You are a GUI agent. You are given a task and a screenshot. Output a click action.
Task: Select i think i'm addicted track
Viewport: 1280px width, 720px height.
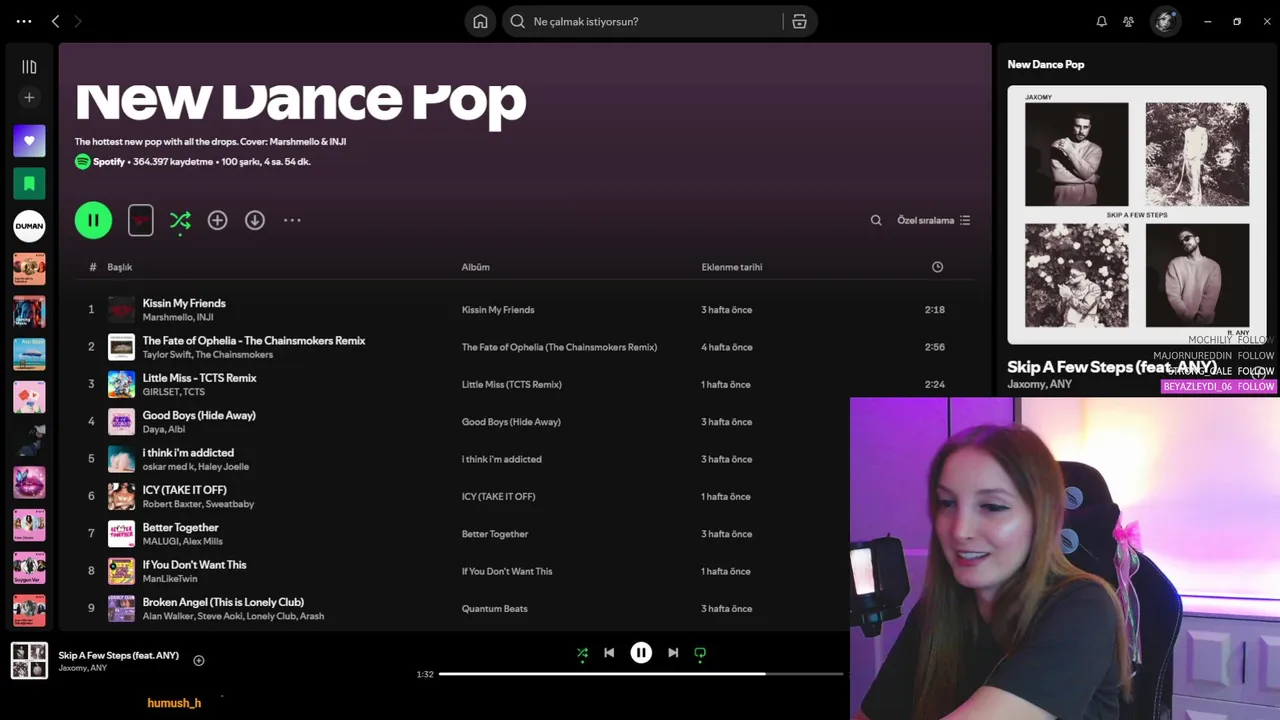point(188,453)
